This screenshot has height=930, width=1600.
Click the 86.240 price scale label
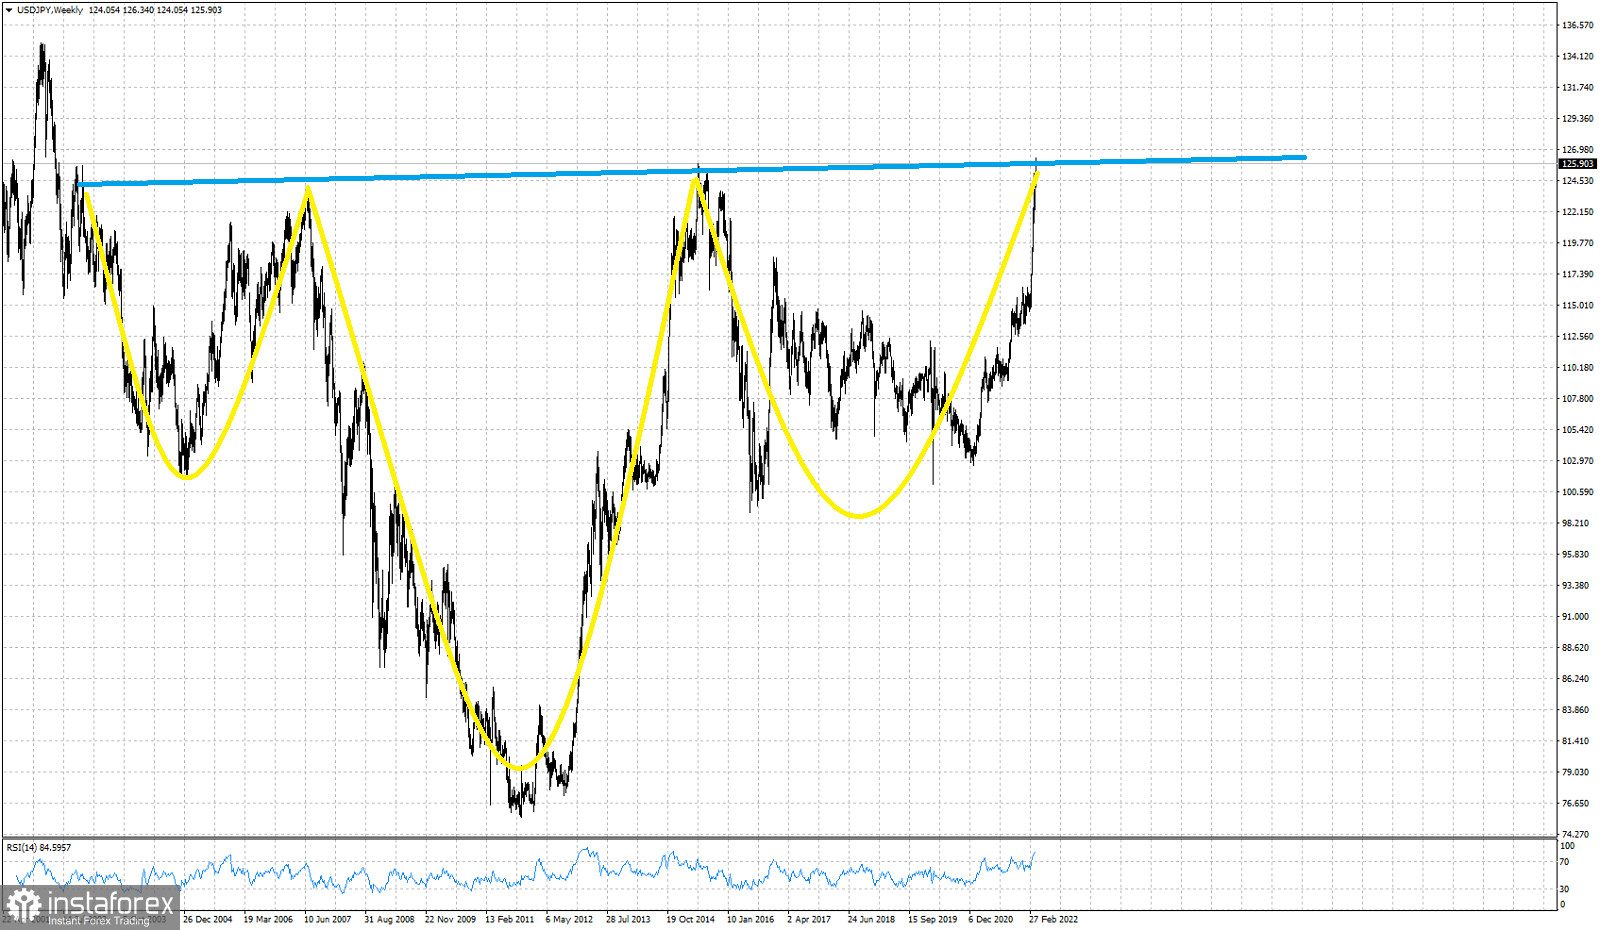[x=1575, y=678]
